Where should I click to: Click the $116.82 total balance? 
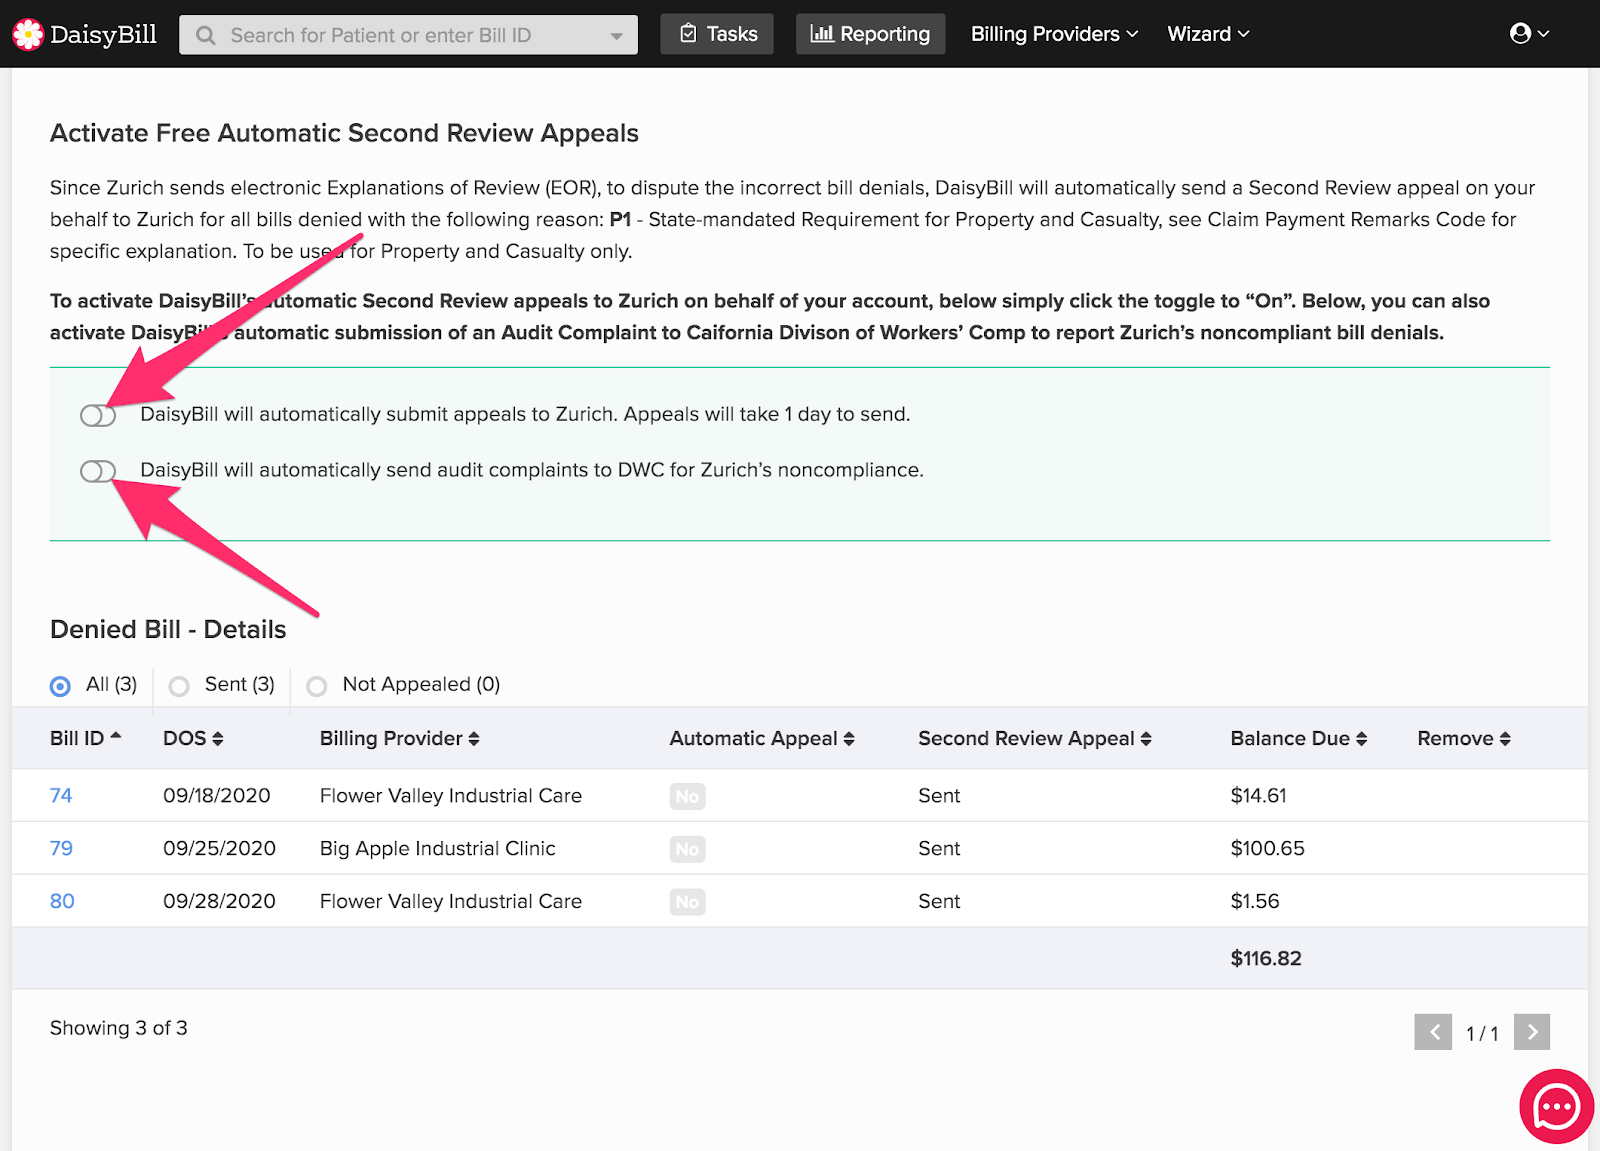[x=1266, y=959]
